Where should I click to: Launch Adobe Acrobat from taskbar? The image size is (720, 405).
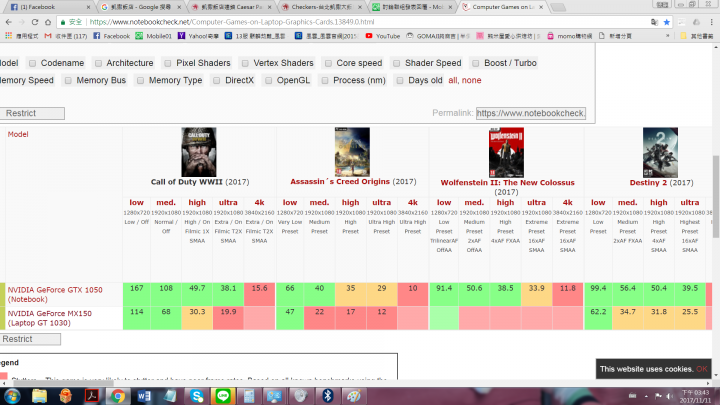(92, 396)
